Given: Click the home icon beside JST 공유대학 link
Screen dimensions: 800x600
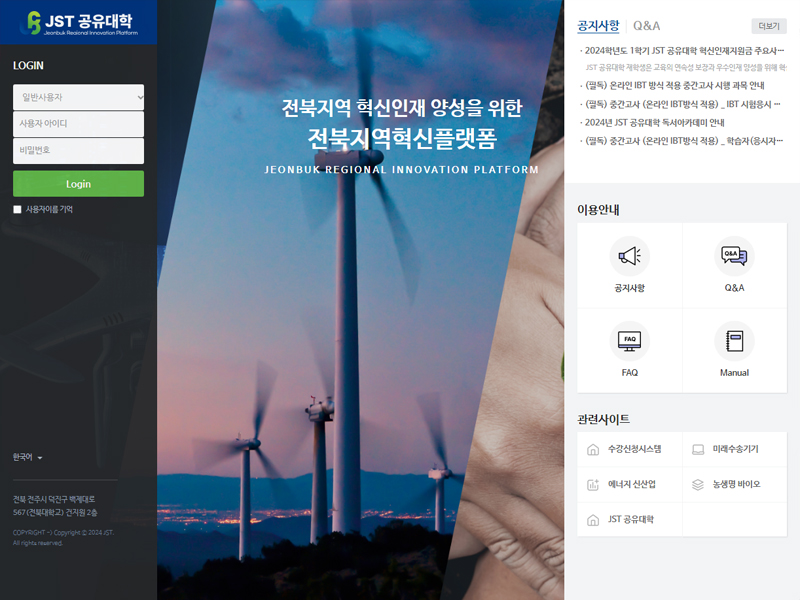Looking at the screenshot, I should pyautogui.click(x=593, y=520).
